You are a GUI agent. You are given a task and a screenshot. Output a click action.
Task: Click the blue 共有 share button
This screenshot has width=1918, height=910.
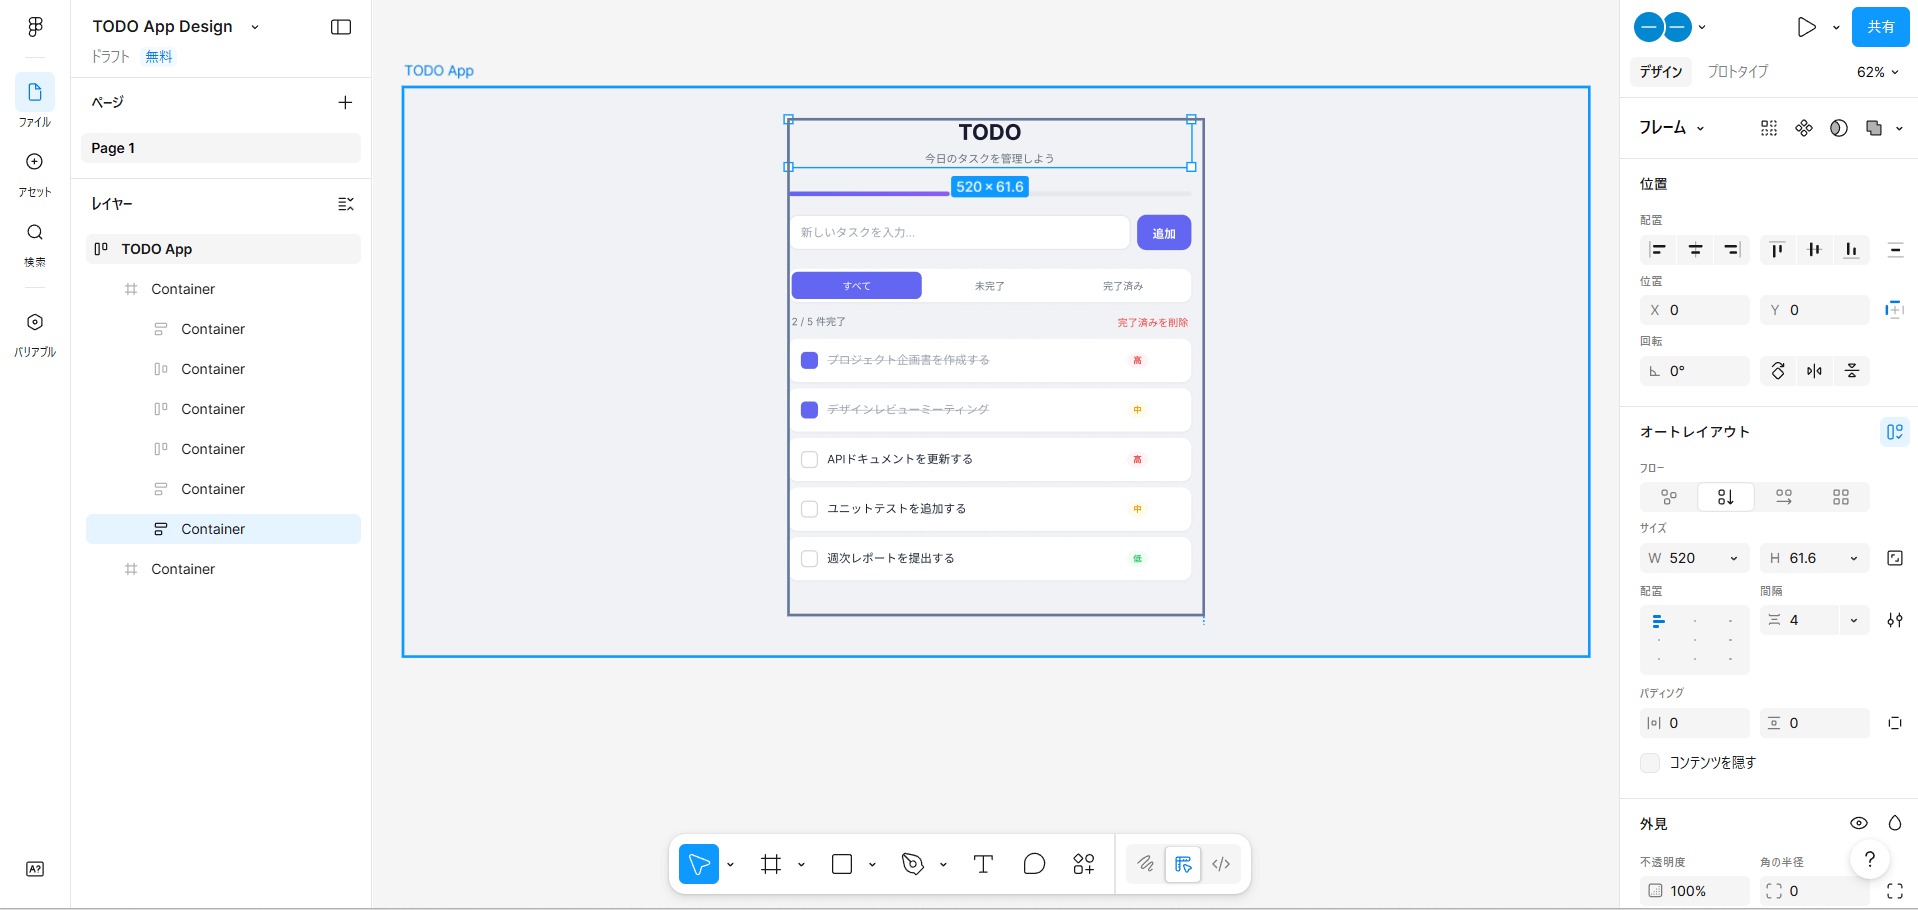click(1880, 27)
